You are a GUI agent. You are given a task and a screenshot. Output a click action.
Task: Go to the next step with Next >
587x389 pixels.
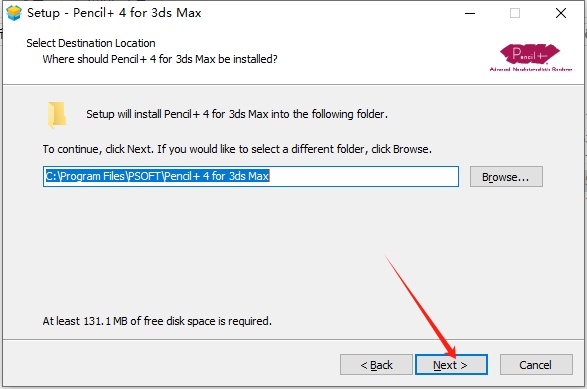pos(451,365)
